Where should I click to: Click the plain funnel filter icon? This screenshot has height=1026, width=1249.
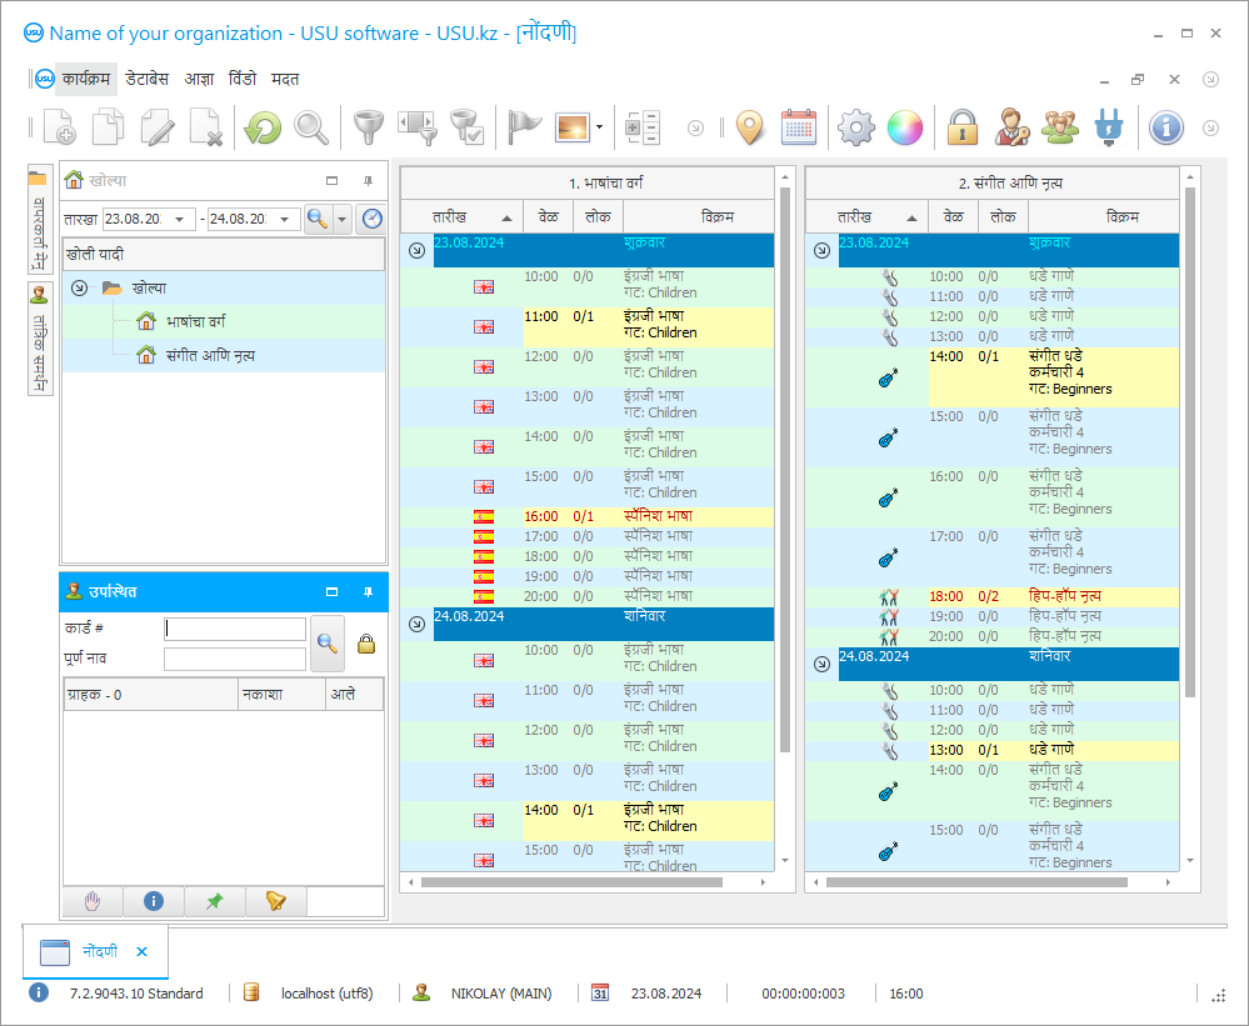click(368, 127)
